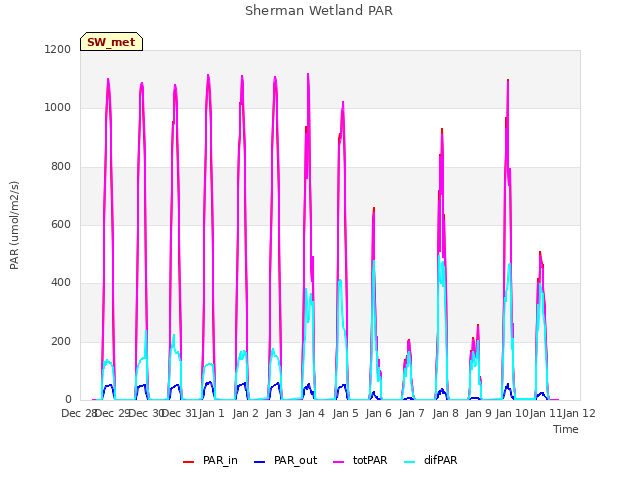Click the 800 y-axis tick label

61,167
